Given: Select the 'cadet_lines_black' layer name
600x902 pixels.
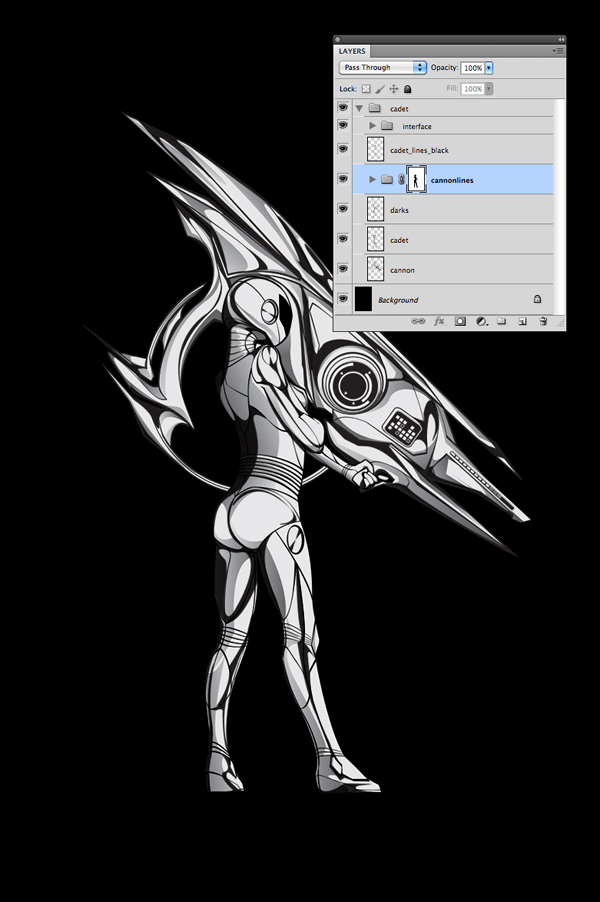Looking at the screenshot, I should click(x=419, y=150).
